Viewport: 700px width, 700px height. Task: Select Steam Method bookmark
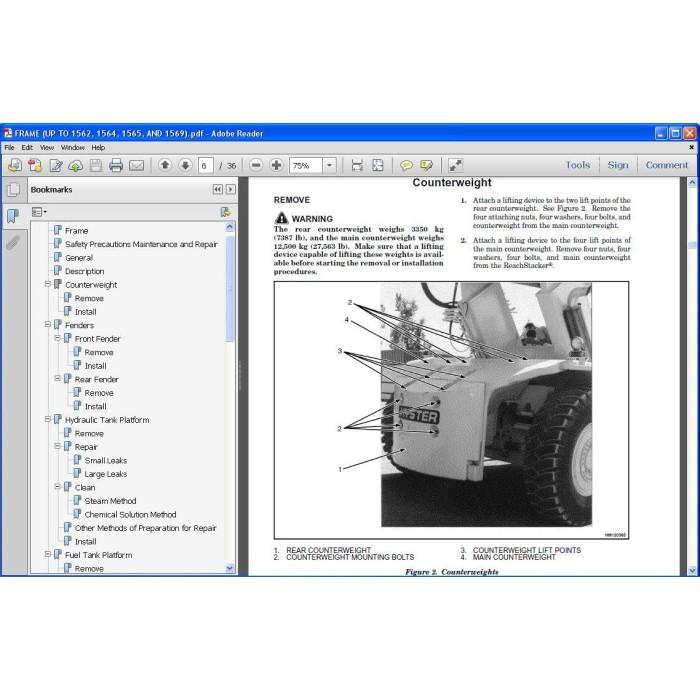point(110,501)
